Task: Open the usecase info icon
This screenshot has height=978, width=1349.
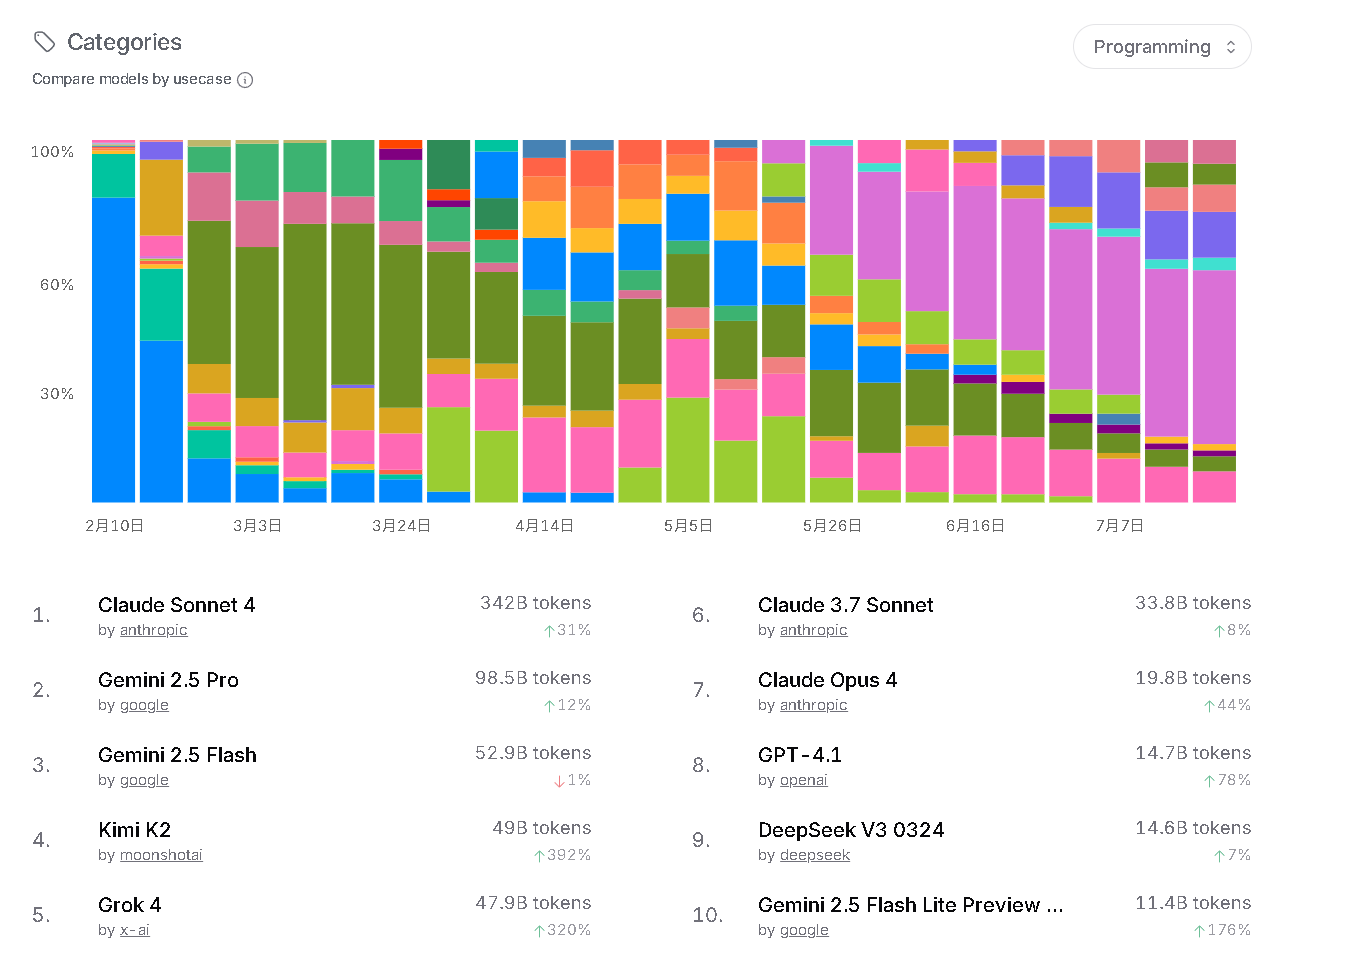Action: tap(245, 80)
